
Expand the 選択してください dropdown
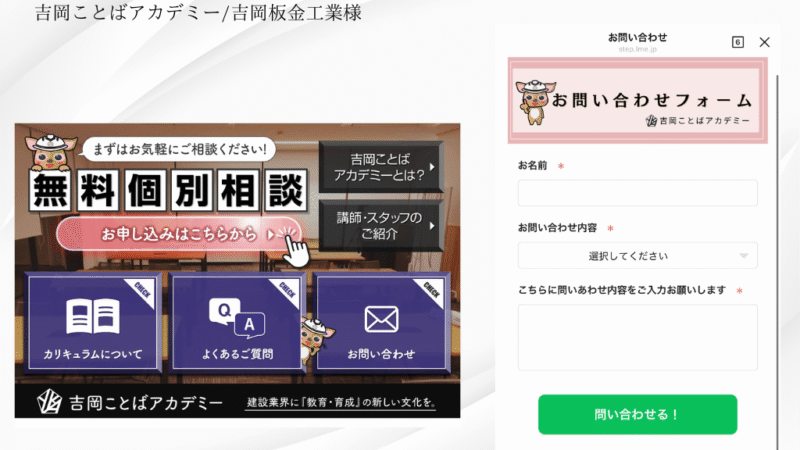637,256
